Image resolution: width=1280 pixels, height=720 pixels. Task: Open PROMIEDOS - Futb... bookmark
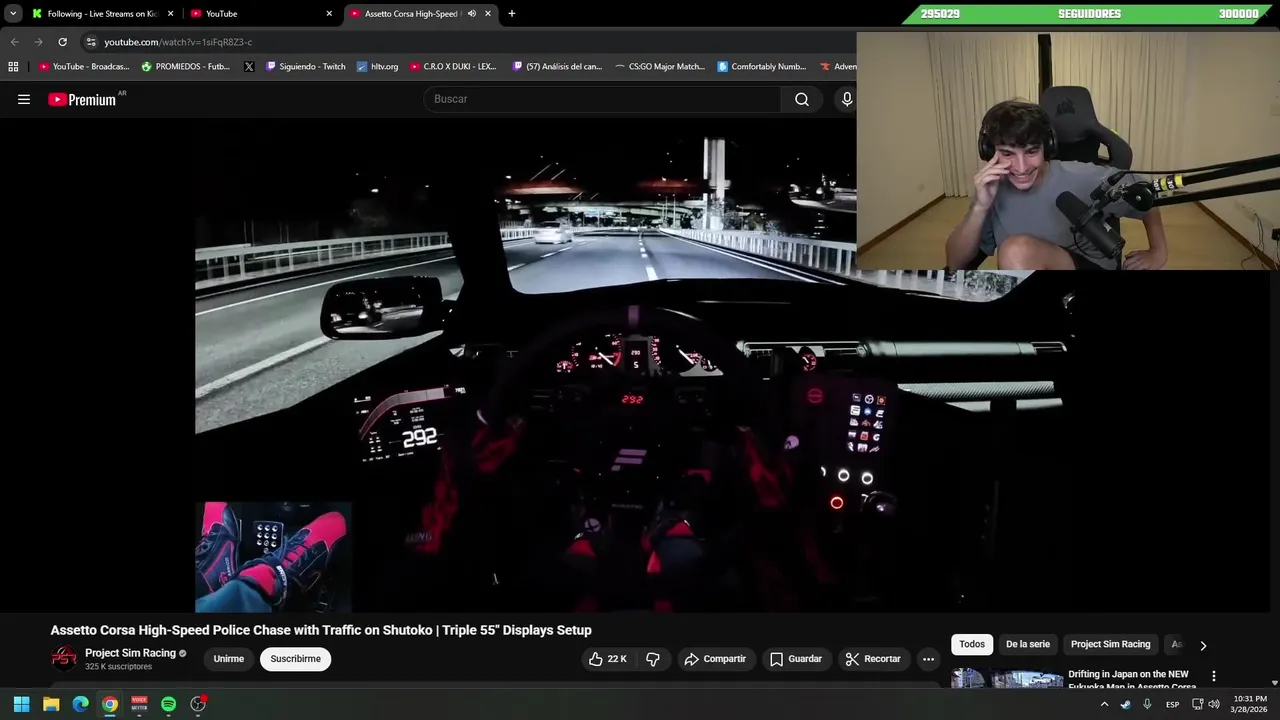pyautogui.click(x=186, y=67)
